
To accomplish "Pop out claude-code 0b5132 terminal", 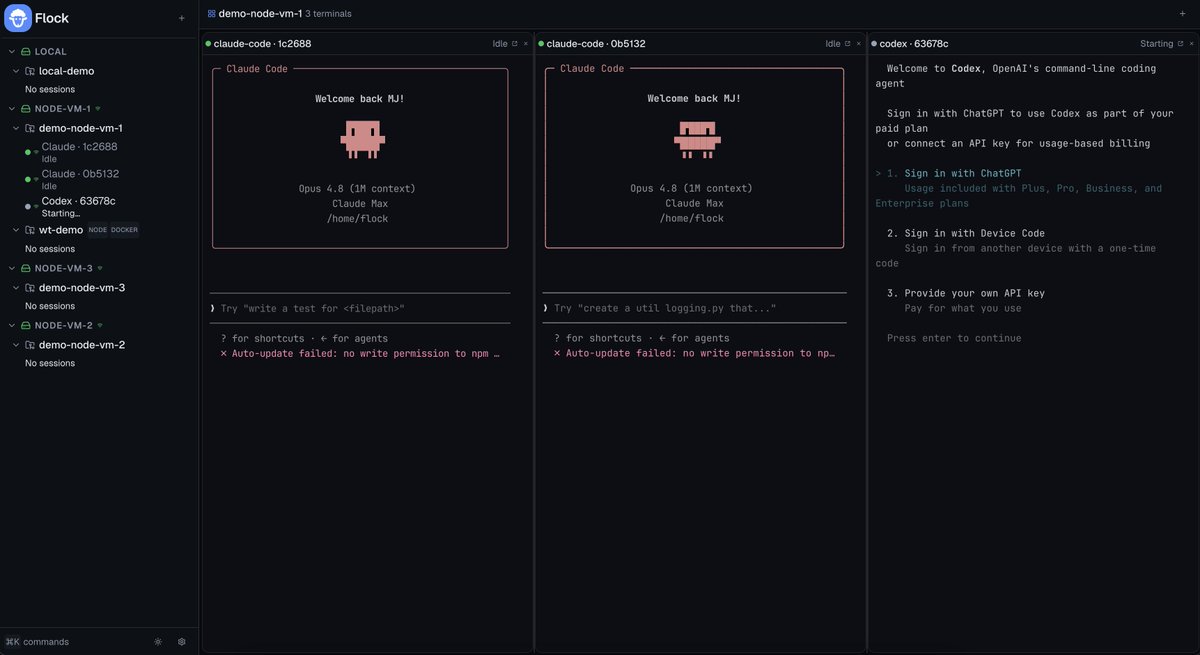I will pos(848,44).
